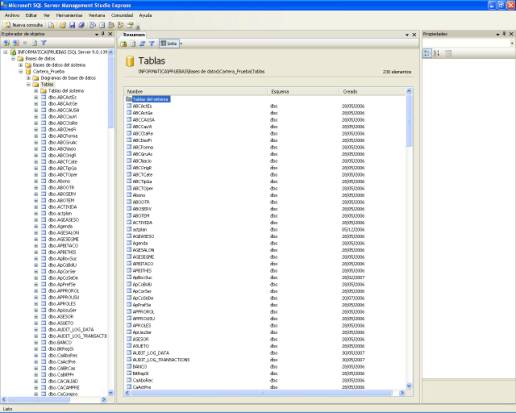Screen dimensions: 516x413
Task: Click the object tree vertical scrollbar thumb
Action: point(111,91)
